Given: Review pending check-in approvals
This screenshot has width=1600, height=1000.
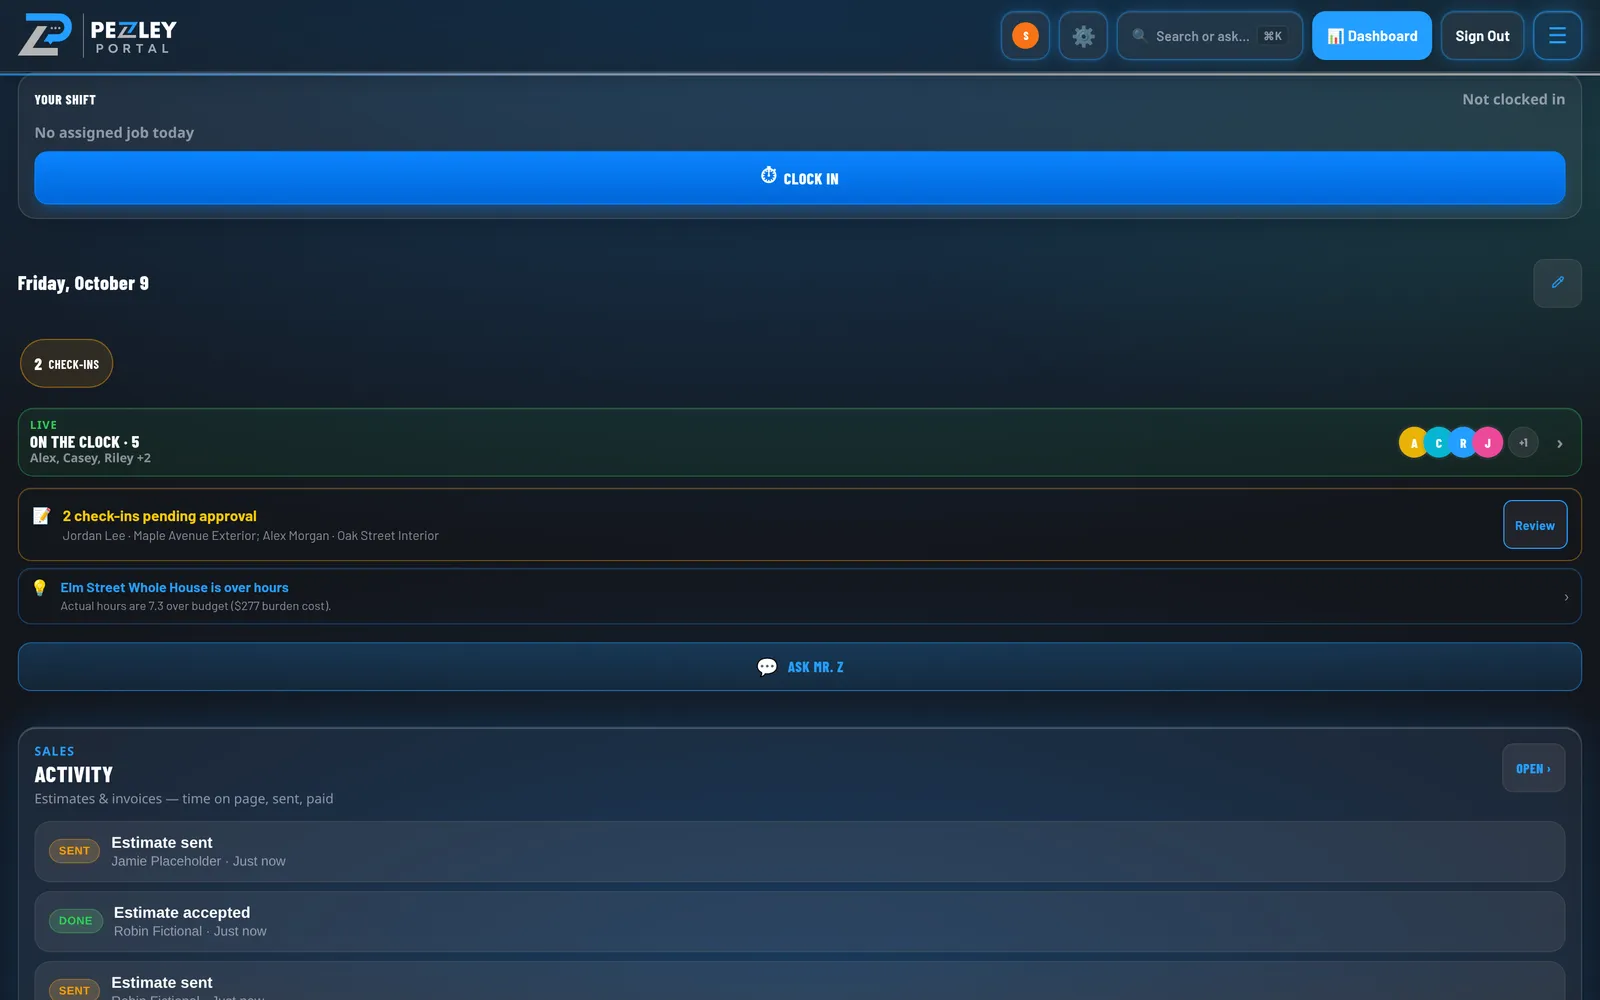Looking at the screenshot, I should click(1534, 525).
